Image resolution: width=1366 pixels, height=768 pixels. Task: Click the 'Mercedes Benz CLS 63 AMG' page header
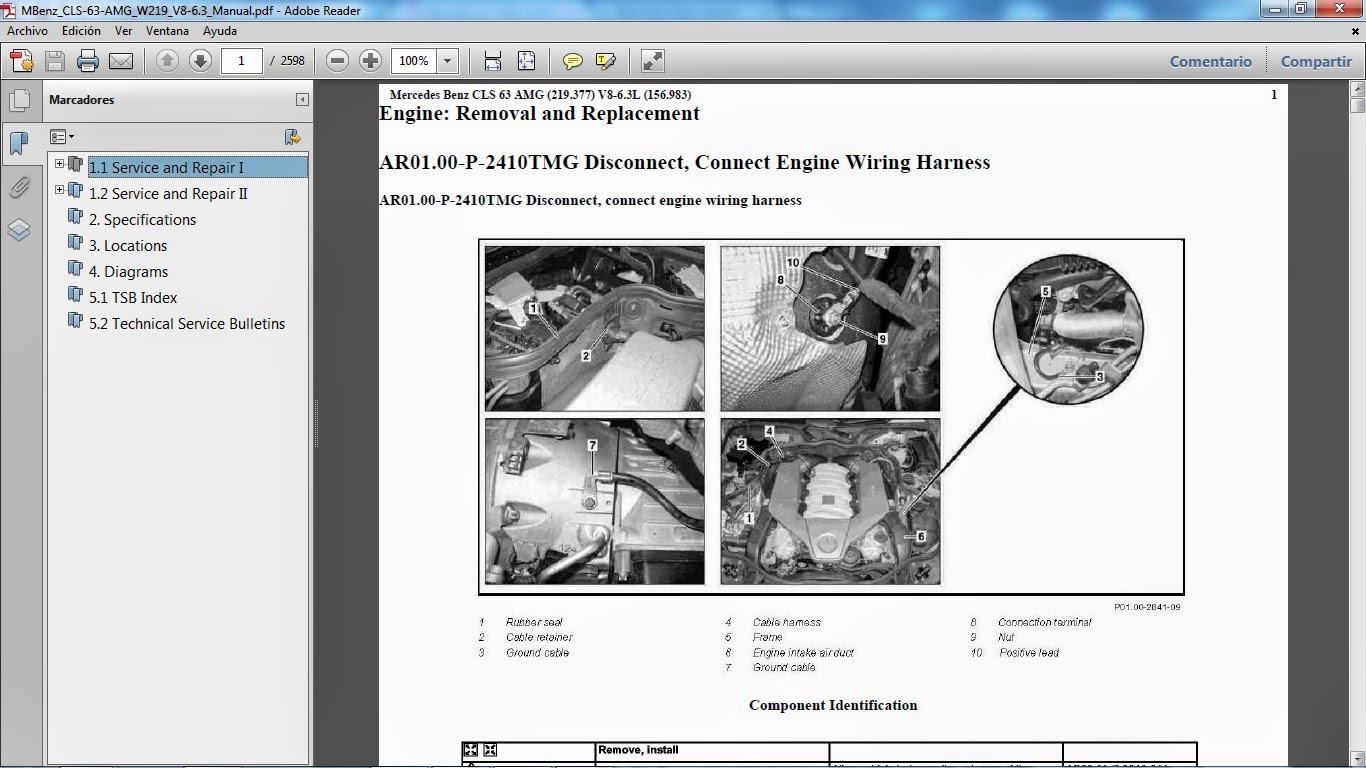(x=540, y=95)
